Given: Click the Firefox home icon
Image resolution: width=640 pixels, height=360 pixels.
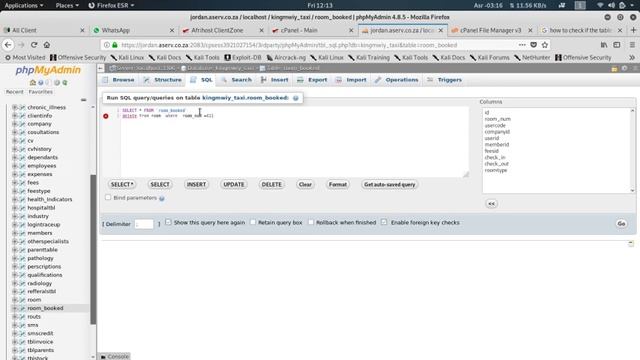Looking at the screenshot, I should tap(47, 45).
